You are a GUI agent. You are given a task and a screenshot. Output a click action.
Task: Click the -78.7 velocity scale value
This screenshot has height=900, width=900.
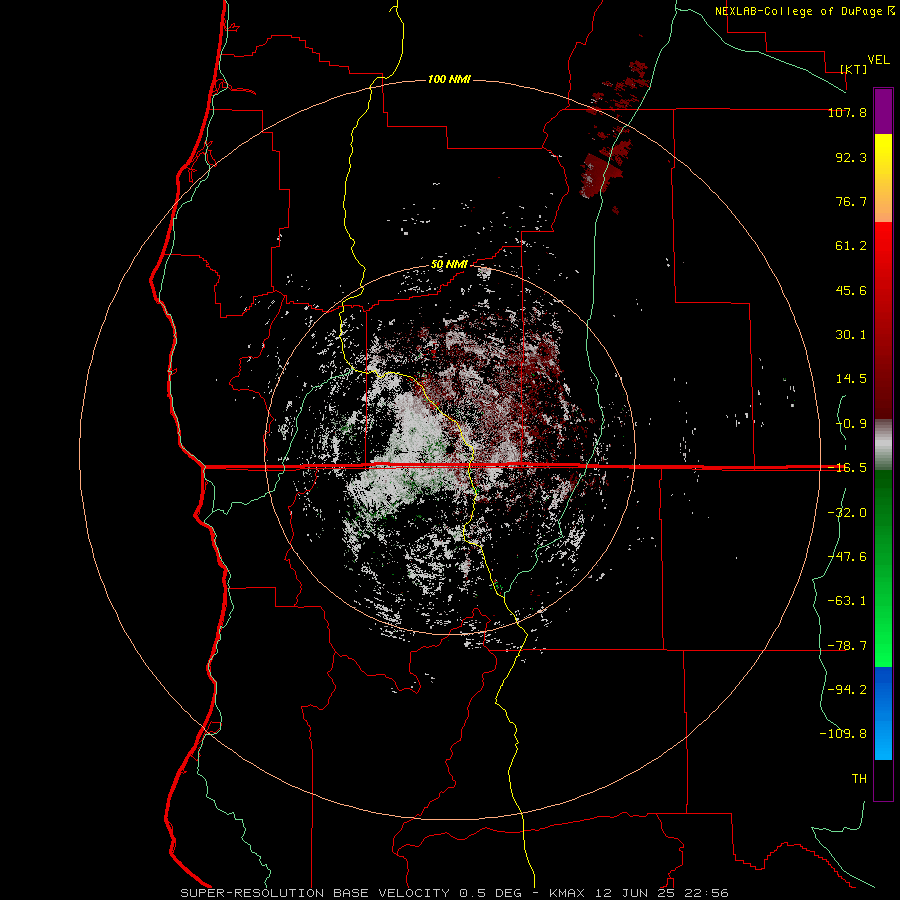[x=847, y=646]
